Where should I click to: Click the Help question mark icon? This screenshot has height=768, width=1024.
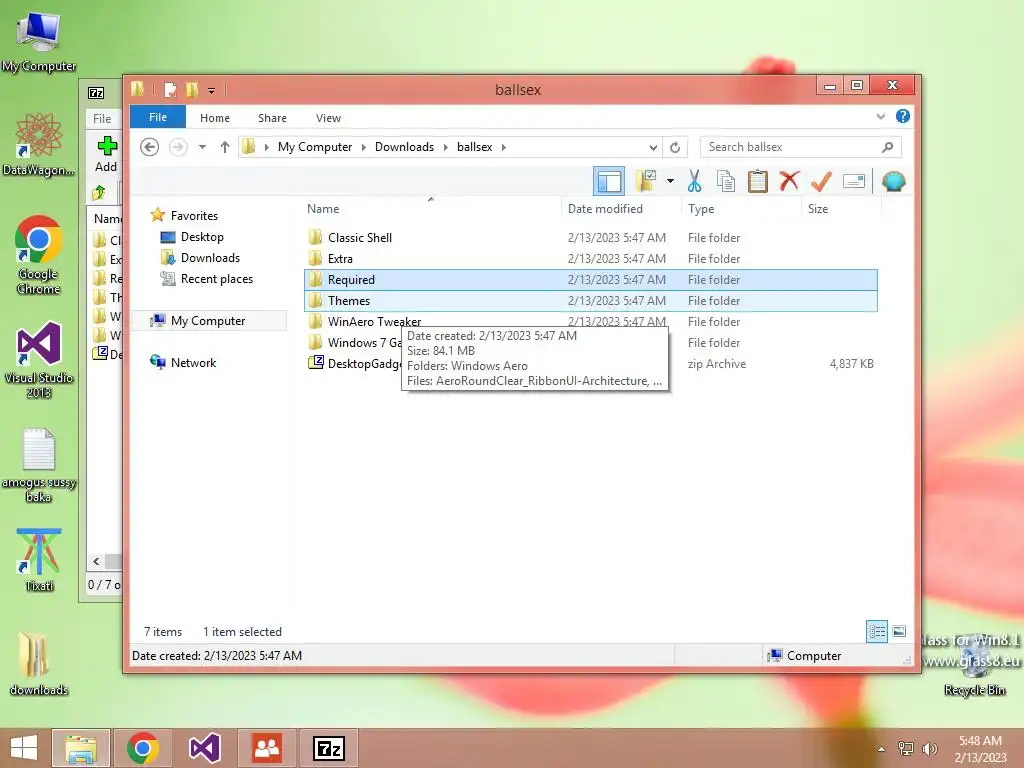(x=903, y=116)
